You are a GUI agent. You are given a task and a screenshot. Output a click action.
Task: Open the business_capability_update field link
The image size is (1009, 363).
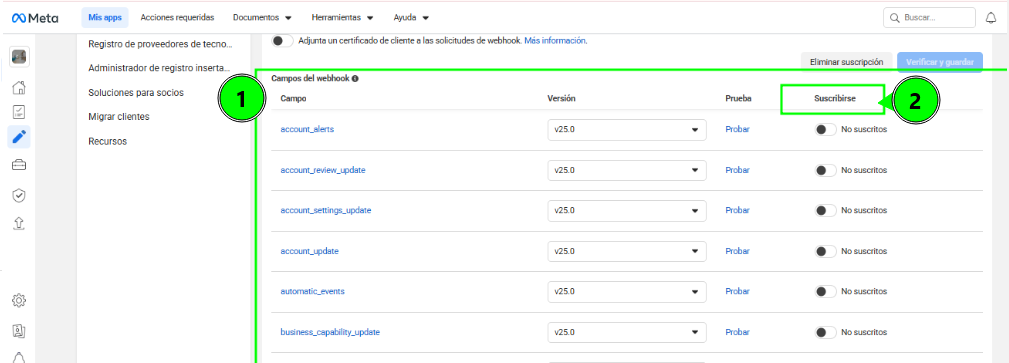point(330,333)
